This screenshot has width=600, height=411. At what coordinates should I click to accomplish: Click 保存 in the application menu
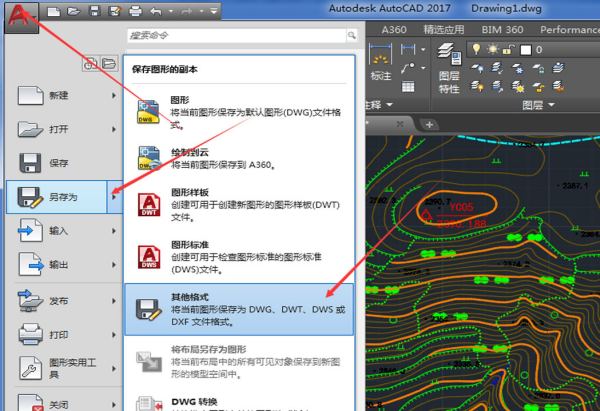[x=58, y=162]
